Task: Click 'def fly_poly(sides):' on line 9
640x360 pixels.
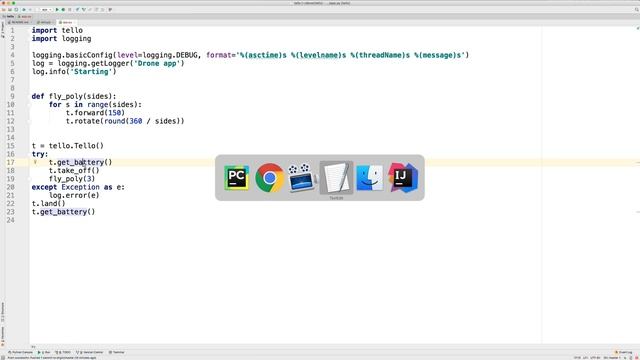Action: 74,96
